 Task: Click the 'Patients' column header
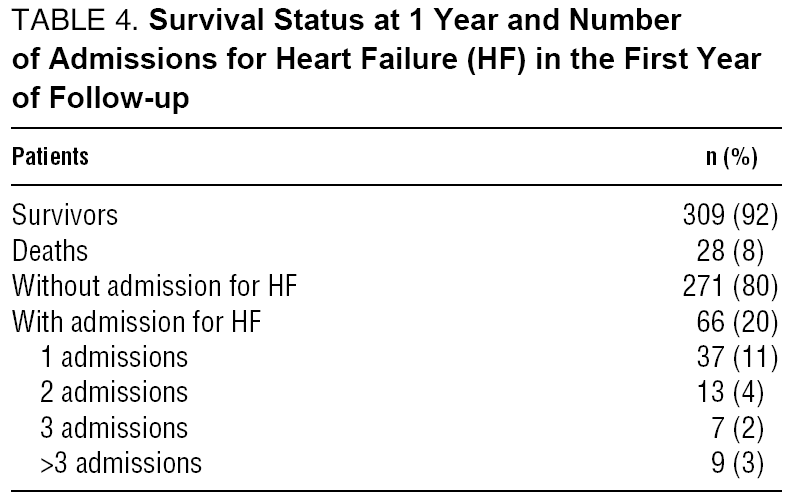[50, 157]
